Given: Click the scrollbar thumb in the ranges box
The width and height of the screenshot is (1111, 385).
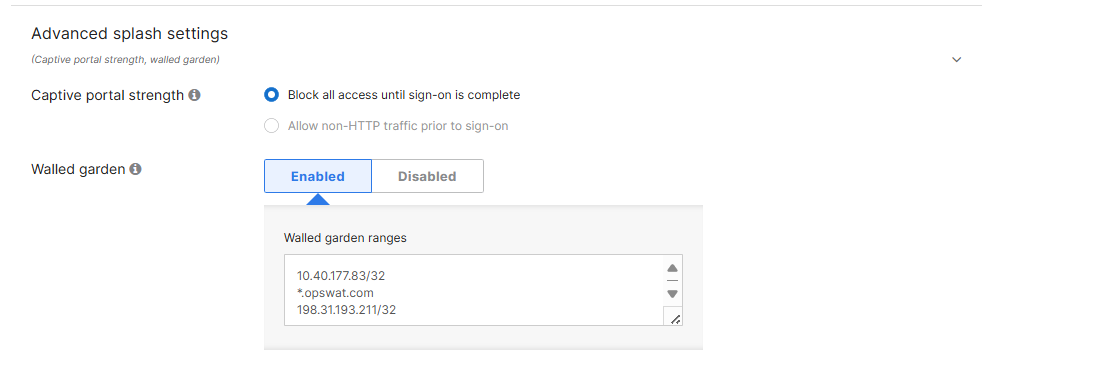Looking at the screenshot, I should click(x=672, y=281).
